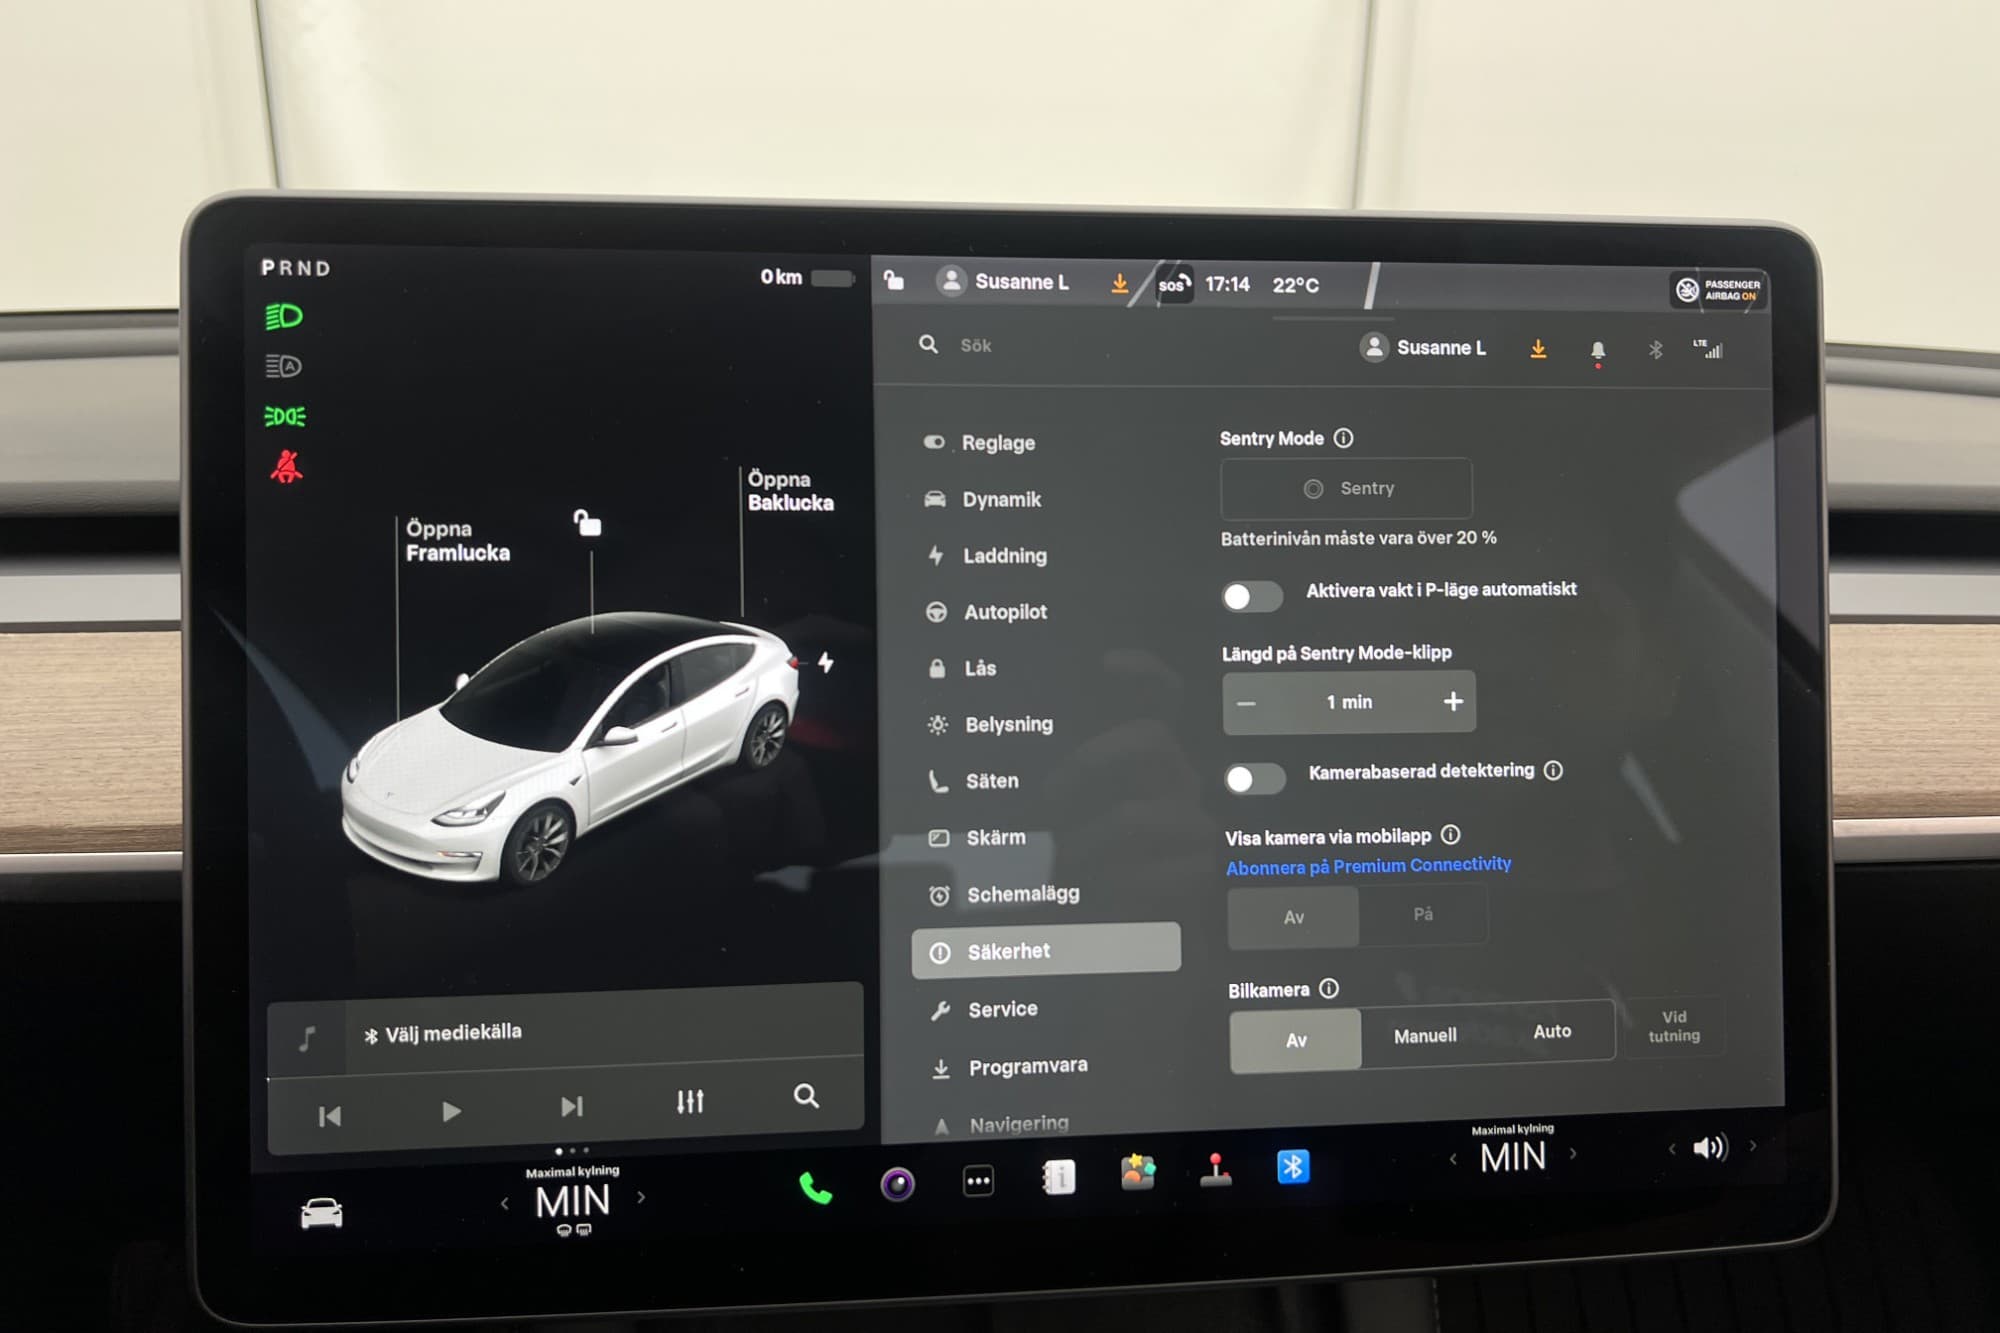Open the Toybox icon in dock
Image resolution: width=2000 pixels, height=1333 pixels.
coord(1138,1172)
